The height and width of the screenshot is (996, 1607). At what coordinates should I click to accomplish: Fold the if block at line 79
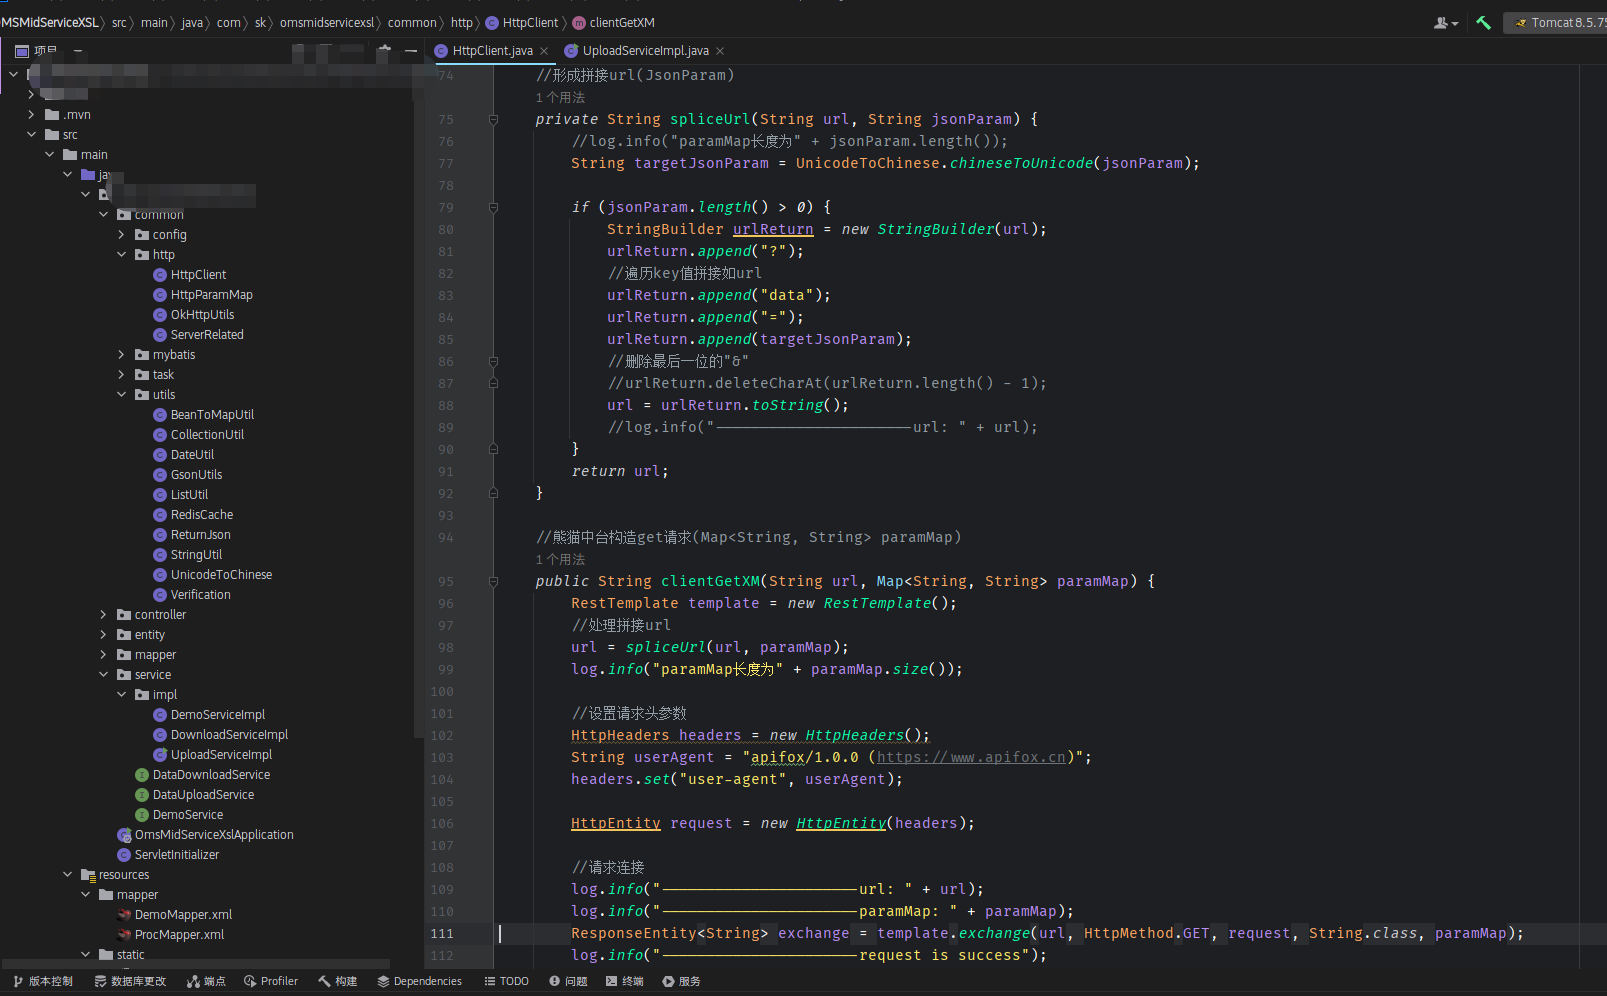[x=493, y=207]
